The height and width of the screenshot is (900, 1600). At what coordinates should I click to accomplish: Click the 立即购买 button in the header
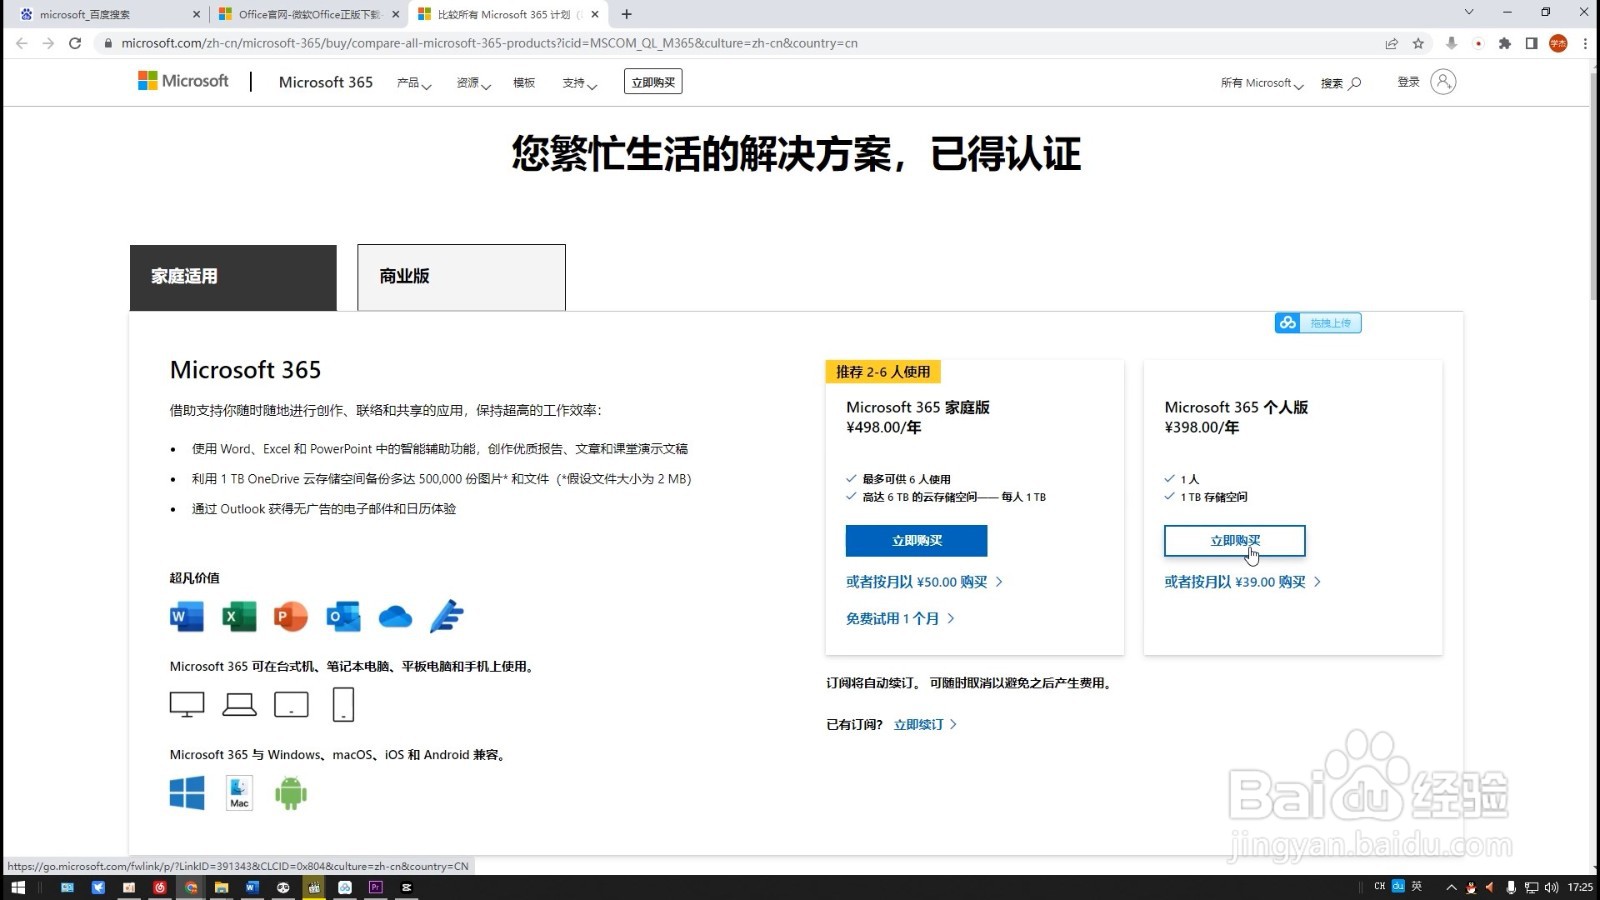(653, 82)
